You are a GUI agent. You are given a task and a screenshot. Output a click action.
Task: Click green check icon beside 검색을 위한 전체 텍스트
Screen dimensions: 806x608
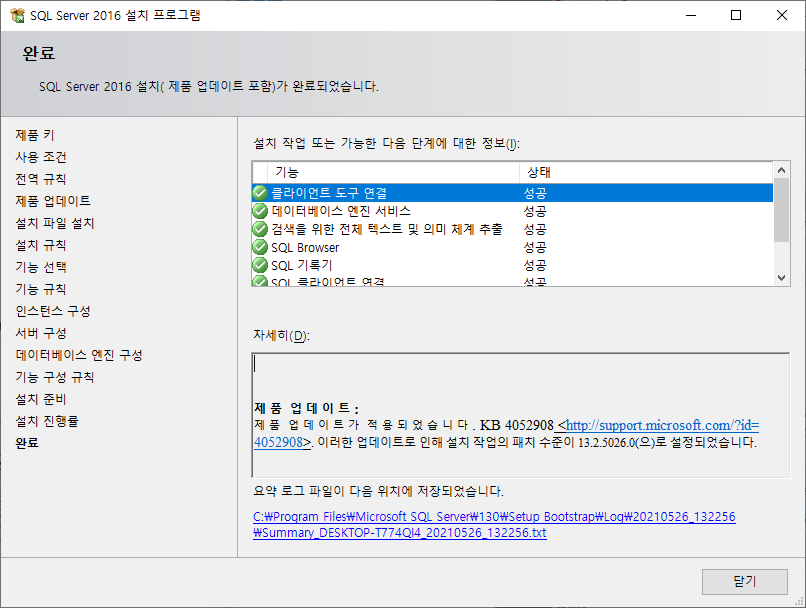(260, 229)
